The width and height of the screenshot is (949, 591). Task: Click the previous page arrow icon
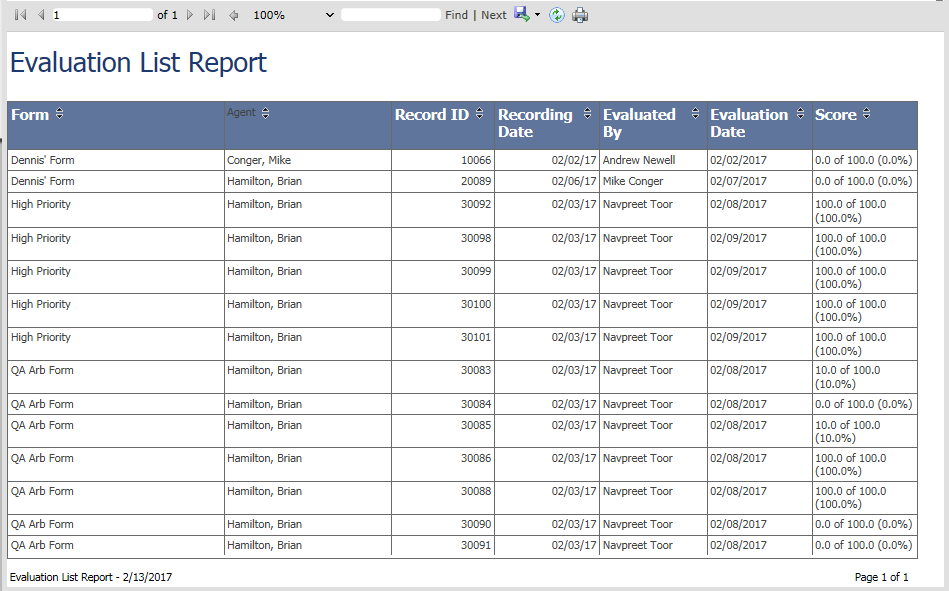coord(39,14)
